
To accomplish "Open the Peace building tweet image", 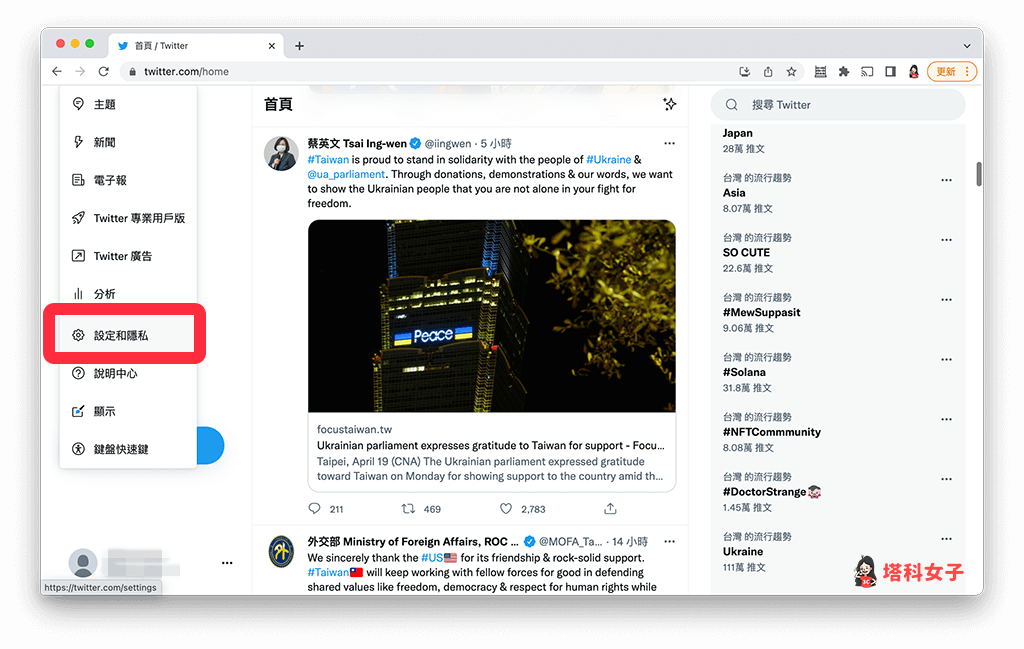I will point(492,316).
